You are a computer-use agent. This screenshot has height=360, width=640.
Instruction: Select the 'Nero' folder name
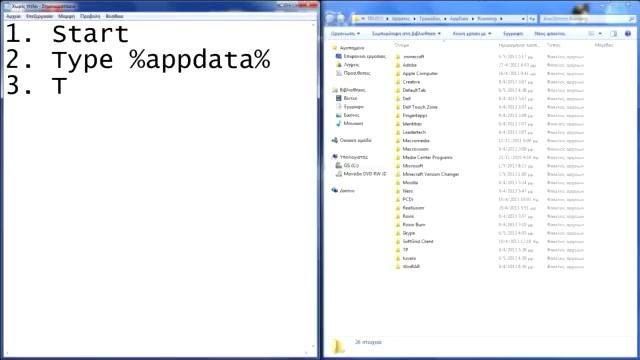click(407, 191)
